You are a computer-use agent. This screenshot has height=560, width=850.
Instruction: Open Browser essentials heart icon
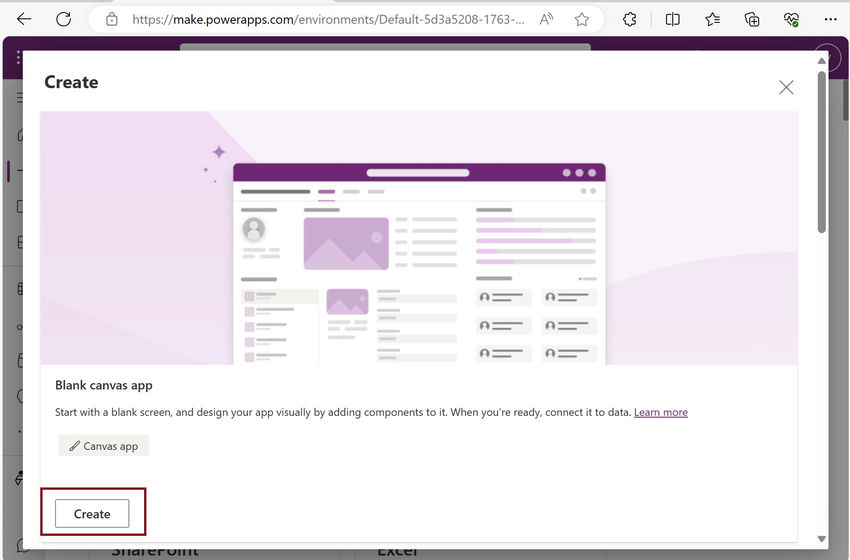click(791, 20)
